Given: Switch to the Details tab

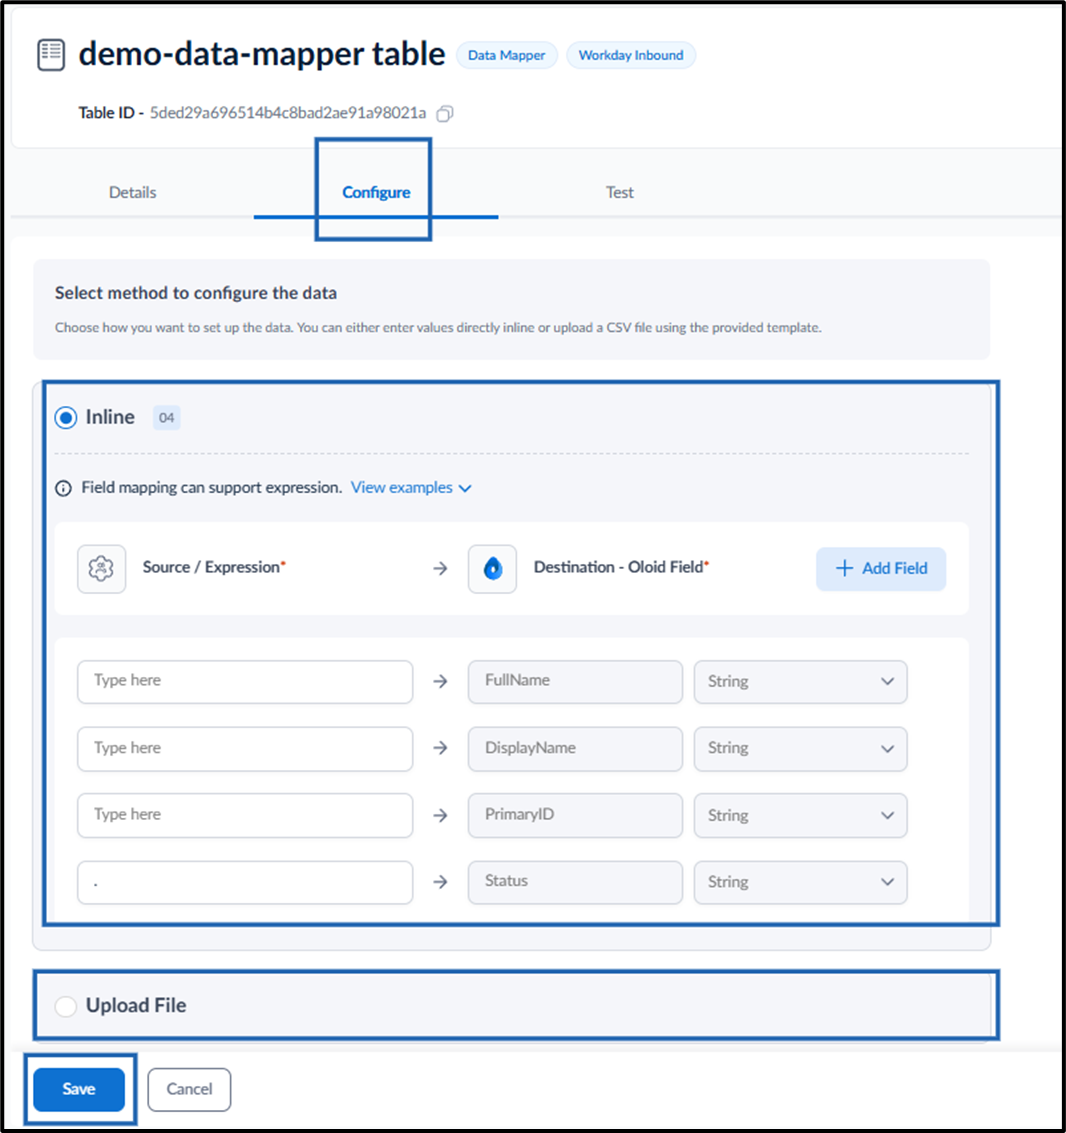Looking at the screenshot, I should 132,192.
